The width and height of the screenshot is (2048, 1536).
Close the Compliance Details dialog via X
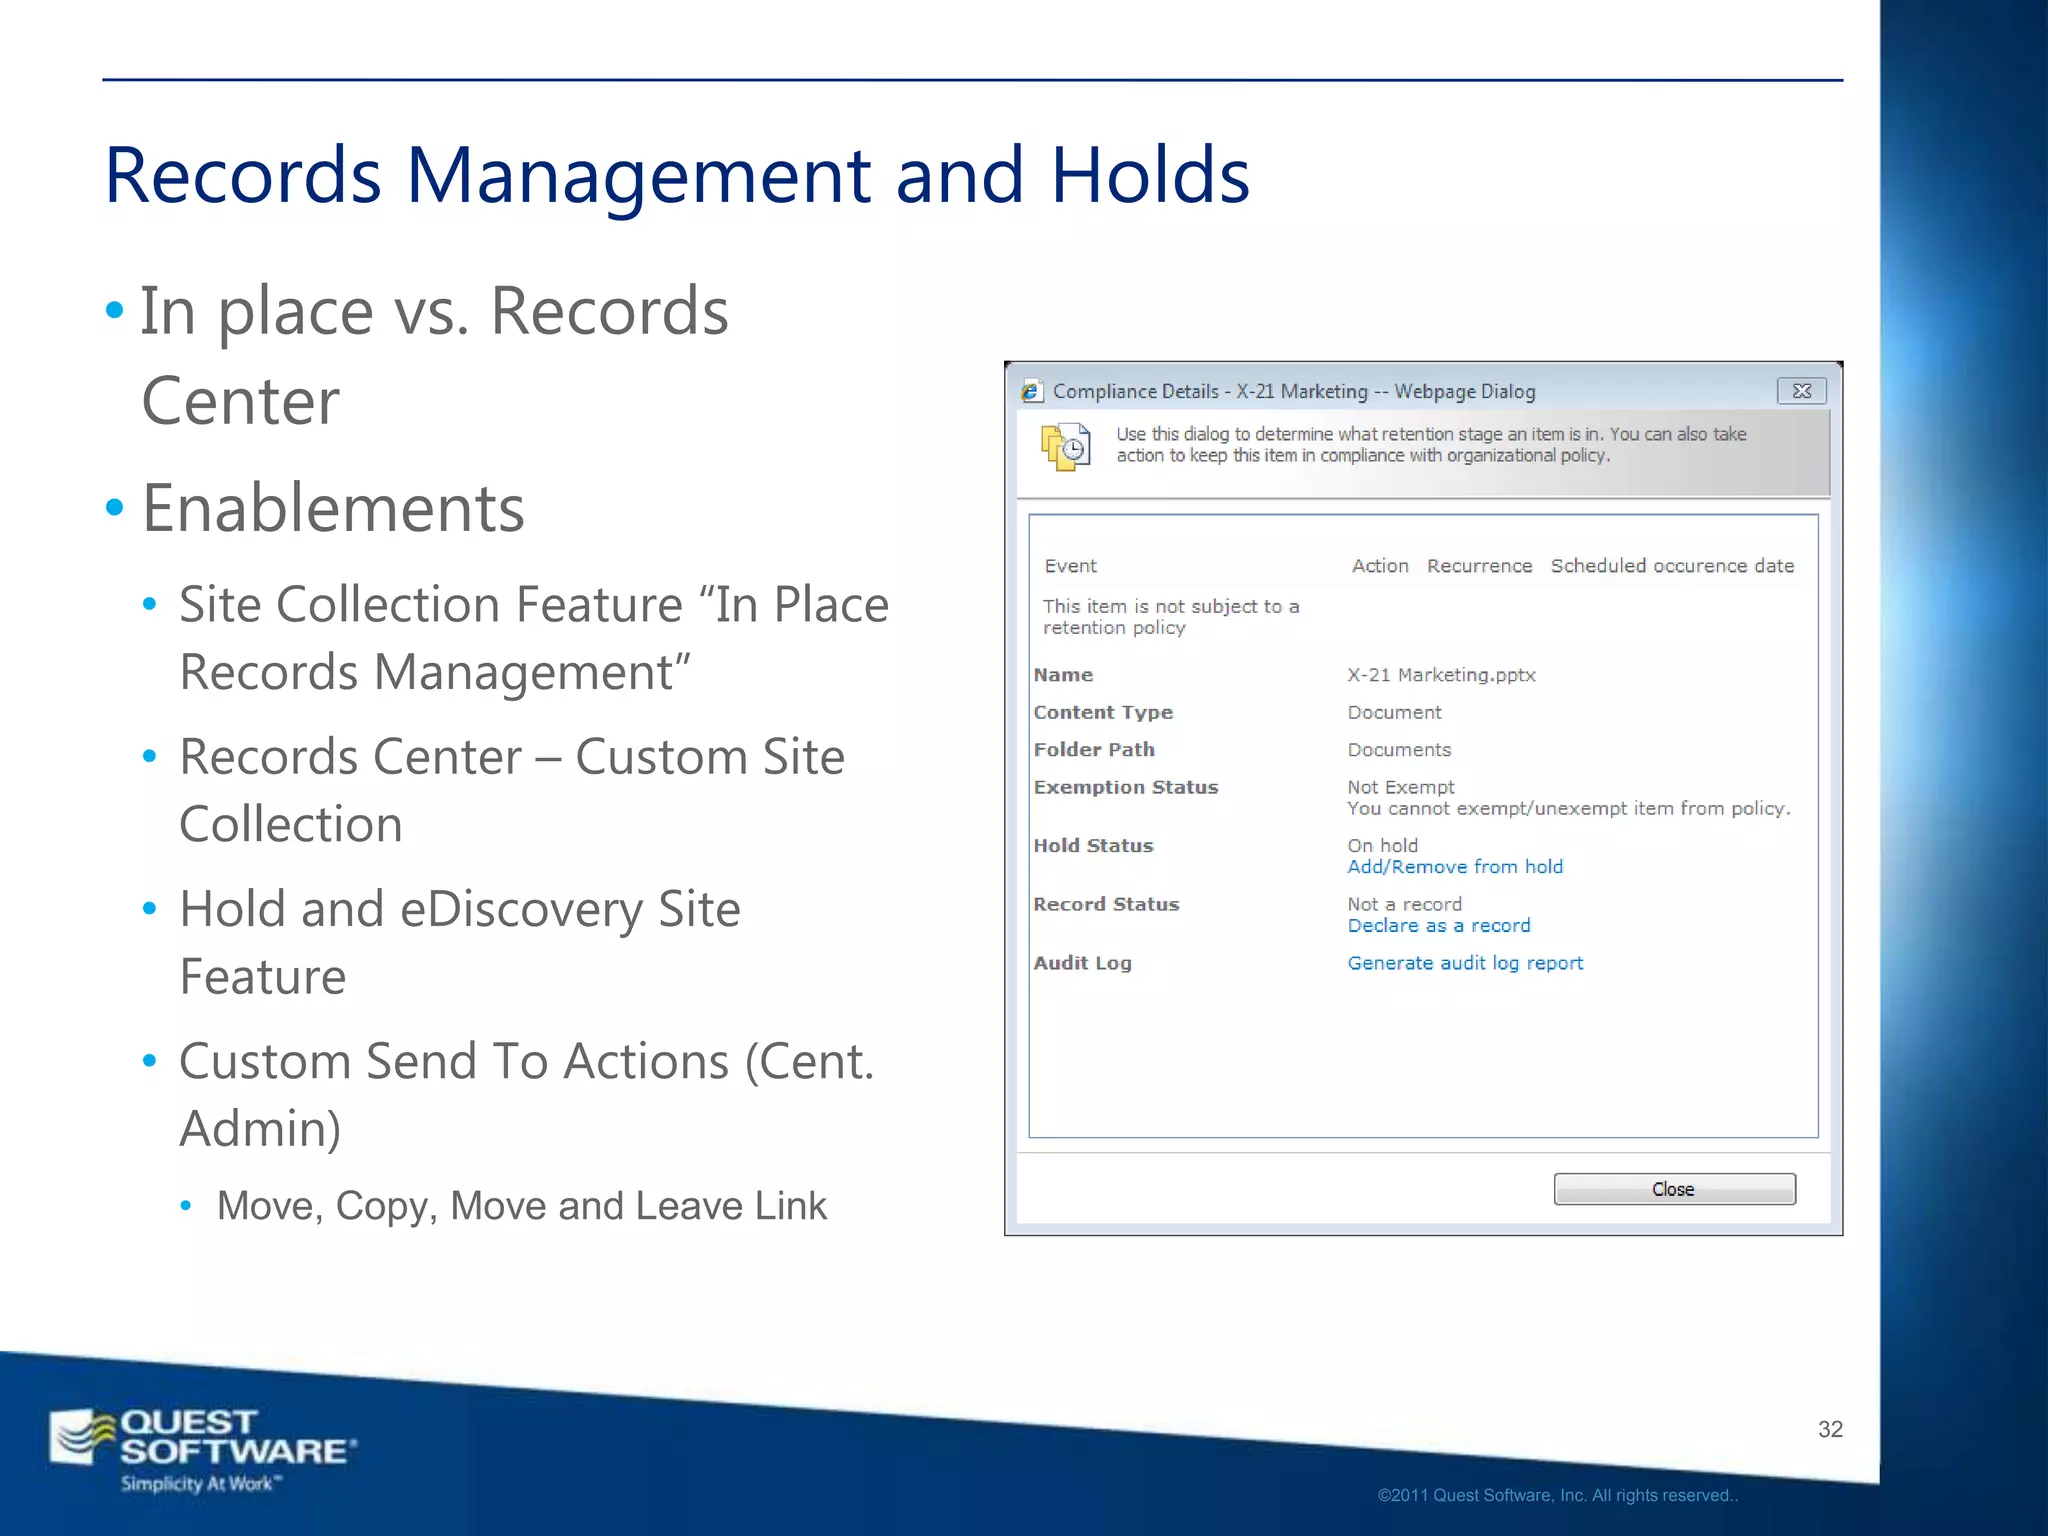(x=1802, y=391)
